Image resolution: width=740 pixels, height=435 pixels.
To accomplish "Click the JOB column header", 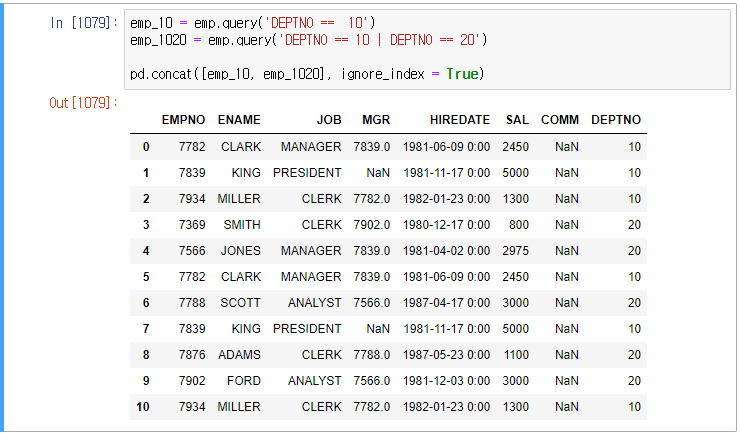I will 329,120.
